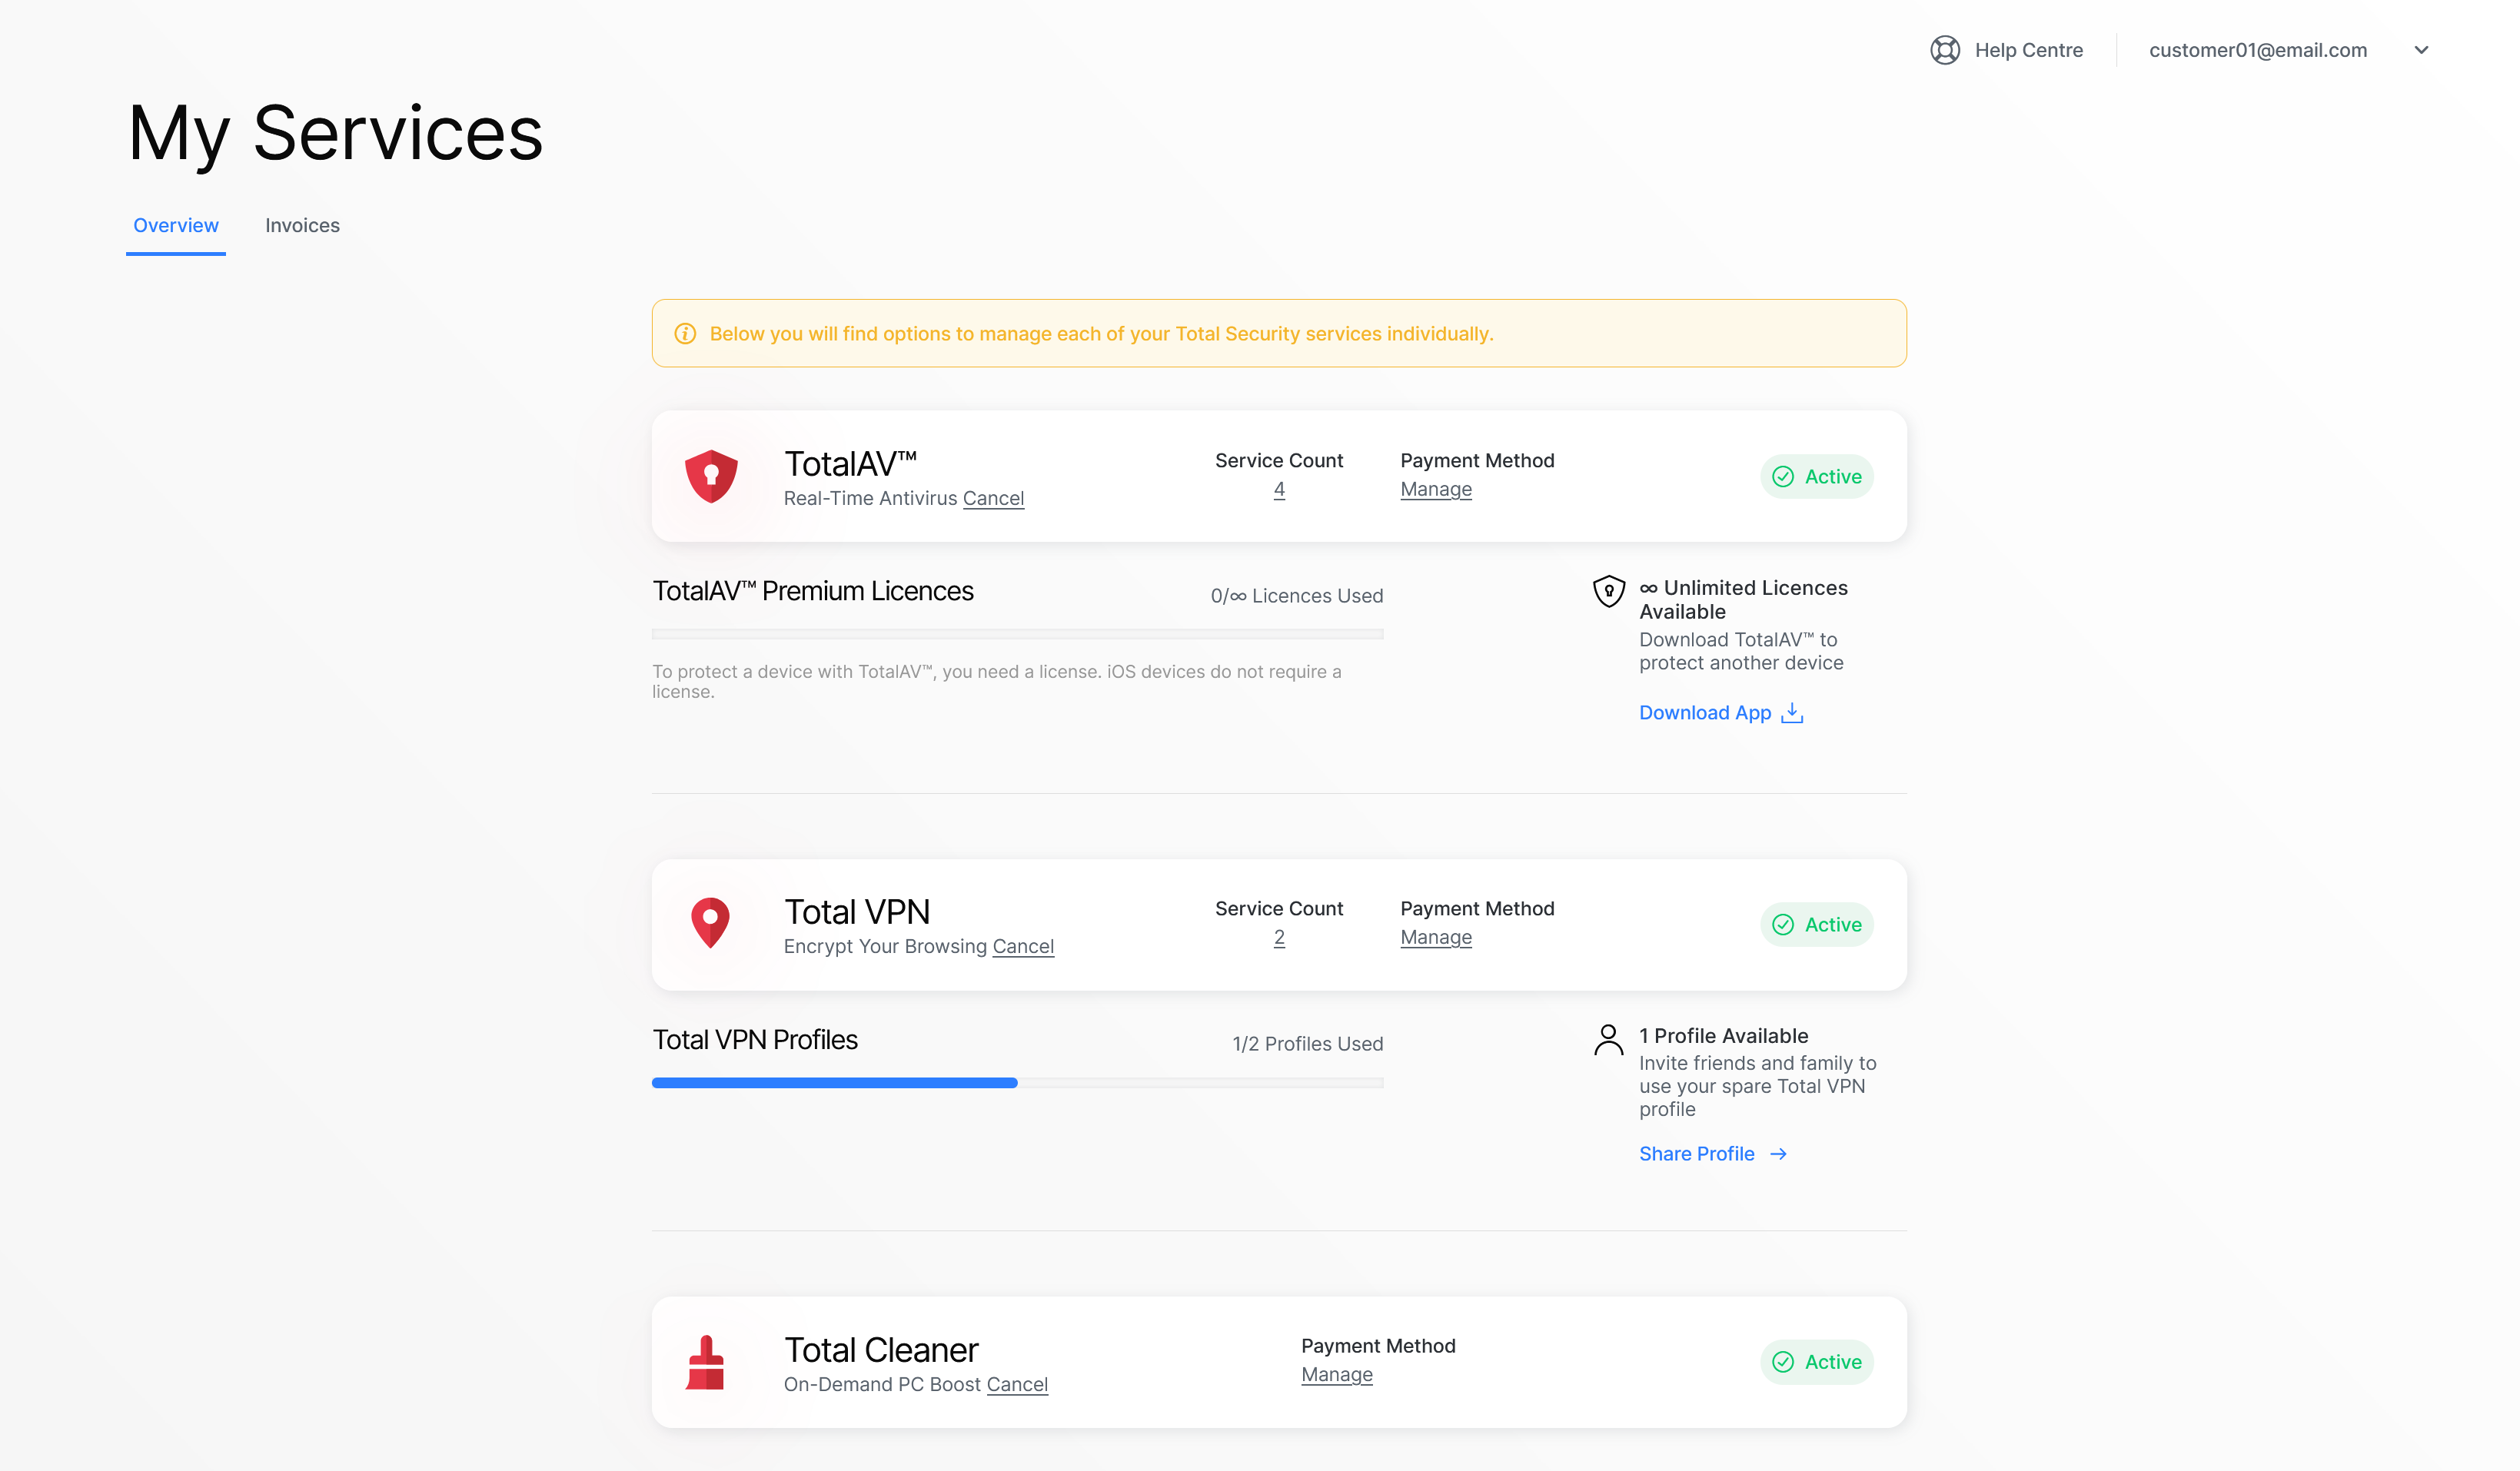The image size is (2520, 1471).
Task: Click the Unlimited Licences shield outline icon
Action: (x=1608, y=591)
